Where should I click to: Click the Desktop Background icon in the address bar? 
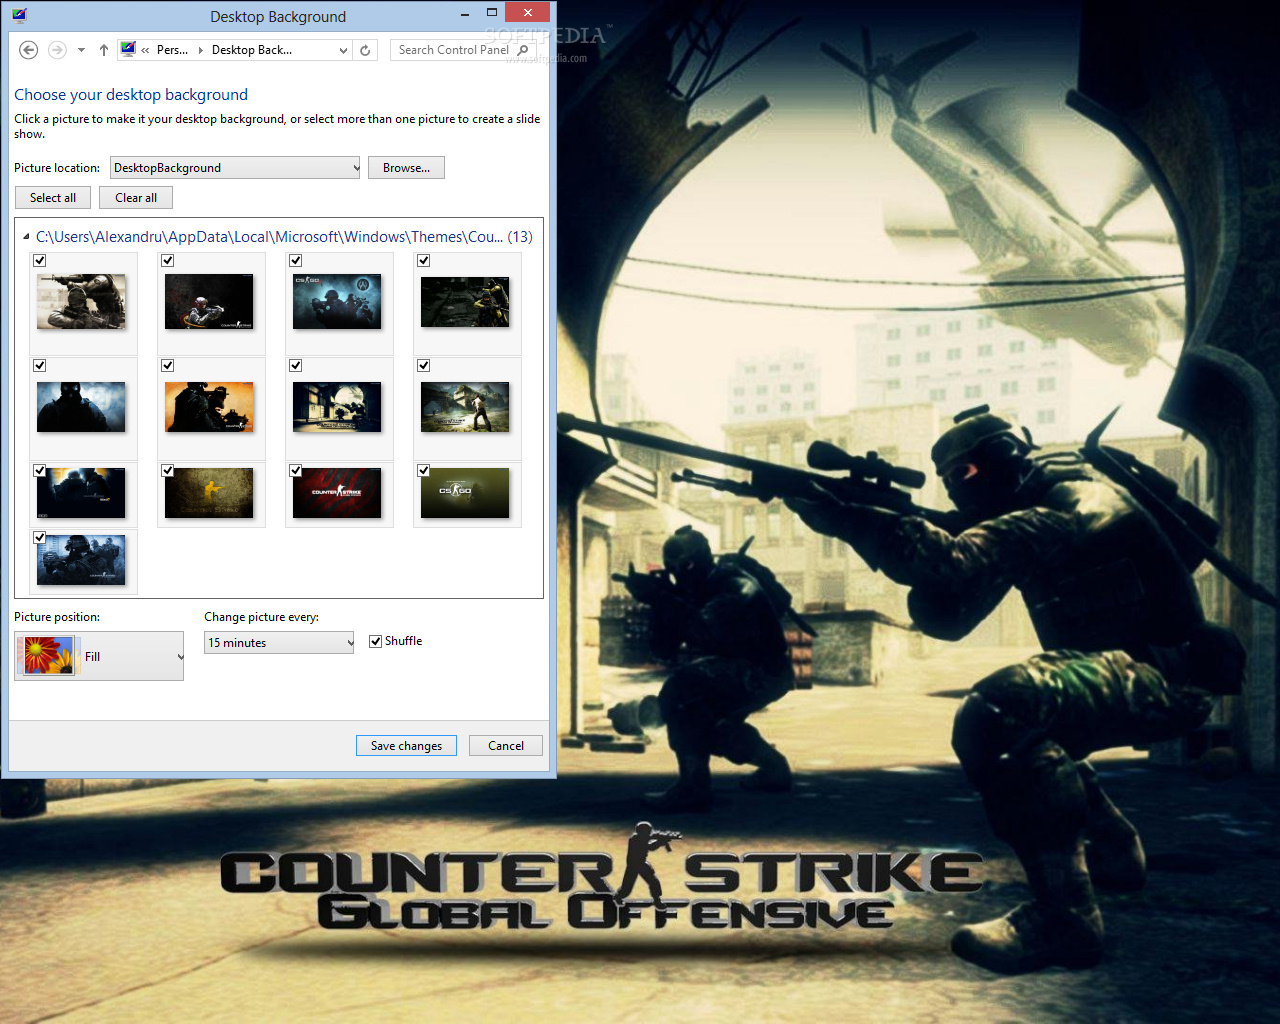coord(127,49)
